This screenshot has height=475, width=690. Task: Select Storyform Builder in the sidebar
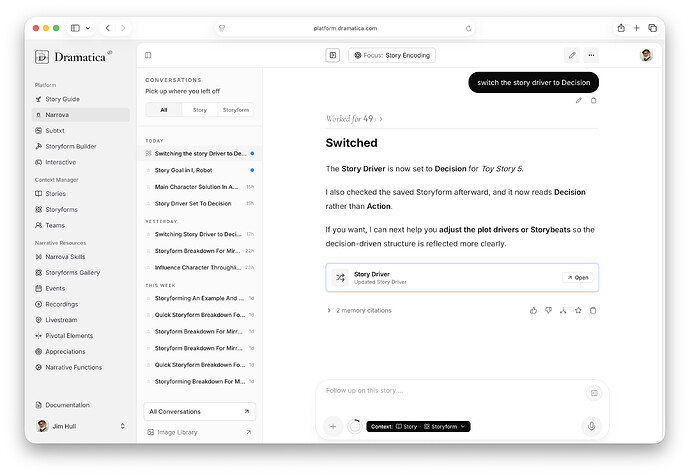pos(70,146)
